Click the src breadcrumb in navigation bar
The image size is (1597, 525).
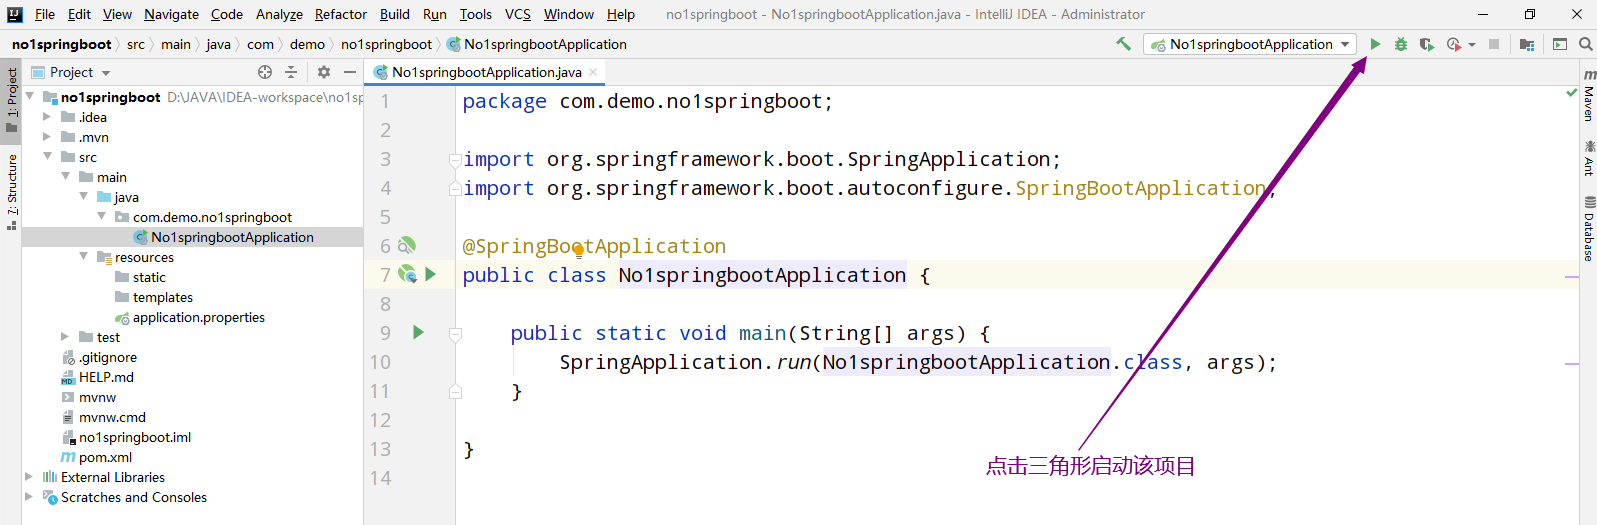tap(136, 44)
